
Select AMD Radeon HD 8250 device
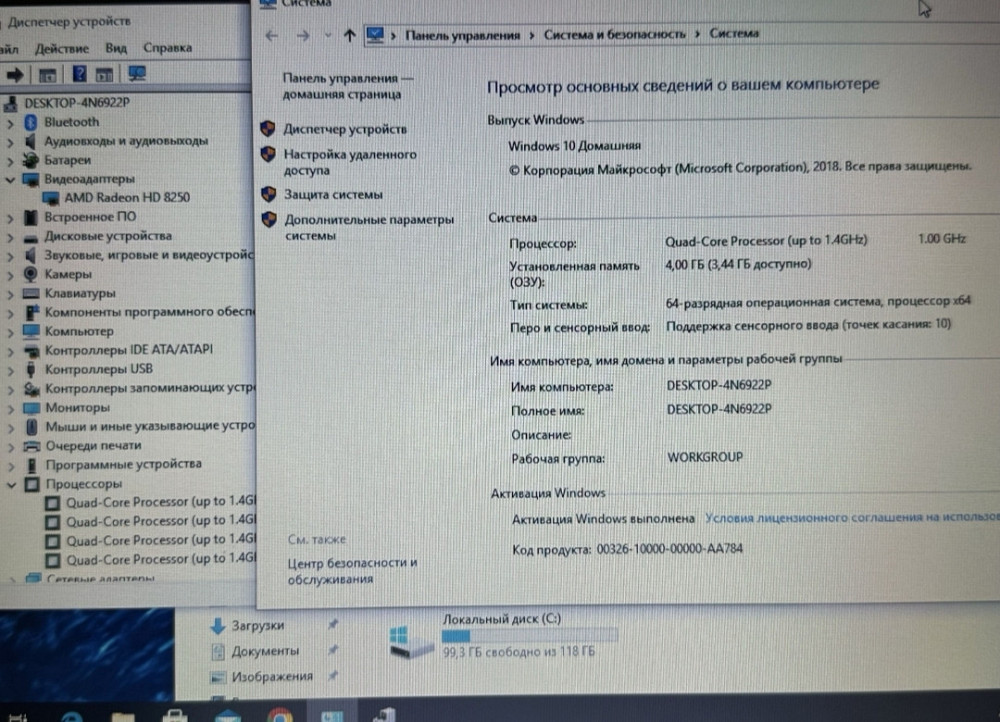tap(117, 197)
